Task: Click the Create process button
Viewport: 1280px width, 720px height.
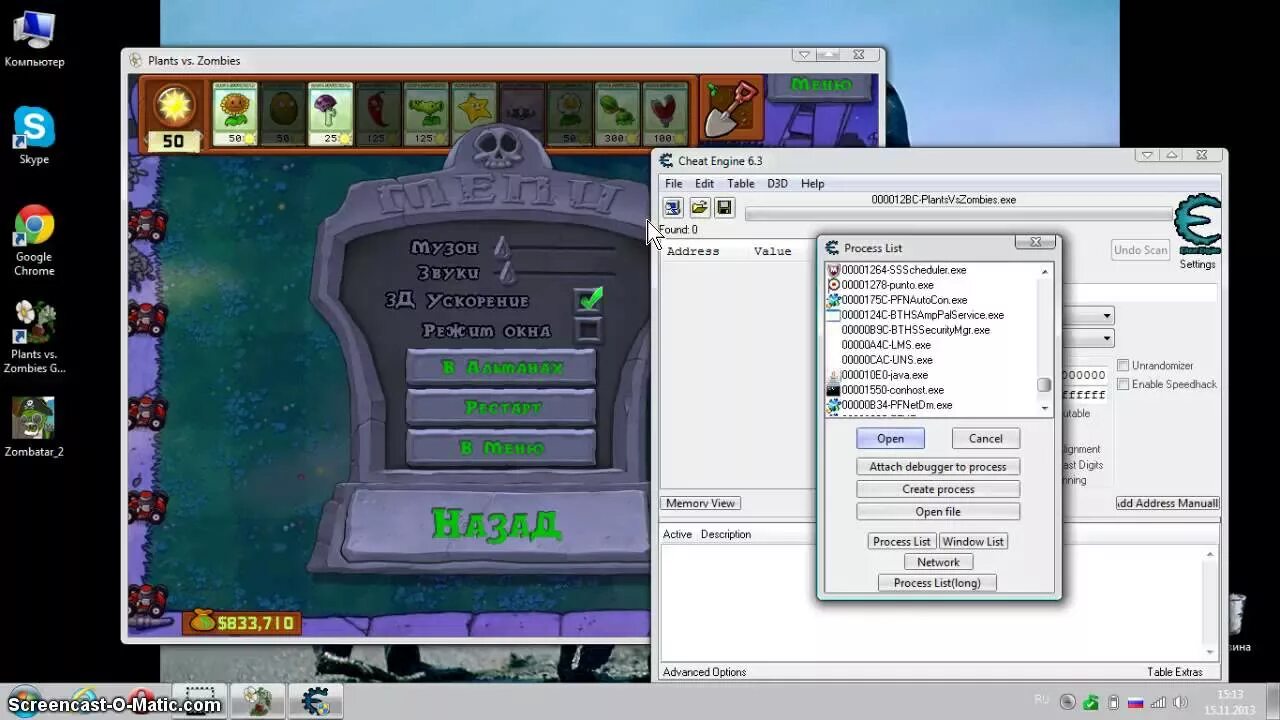Action: (938, 489)
